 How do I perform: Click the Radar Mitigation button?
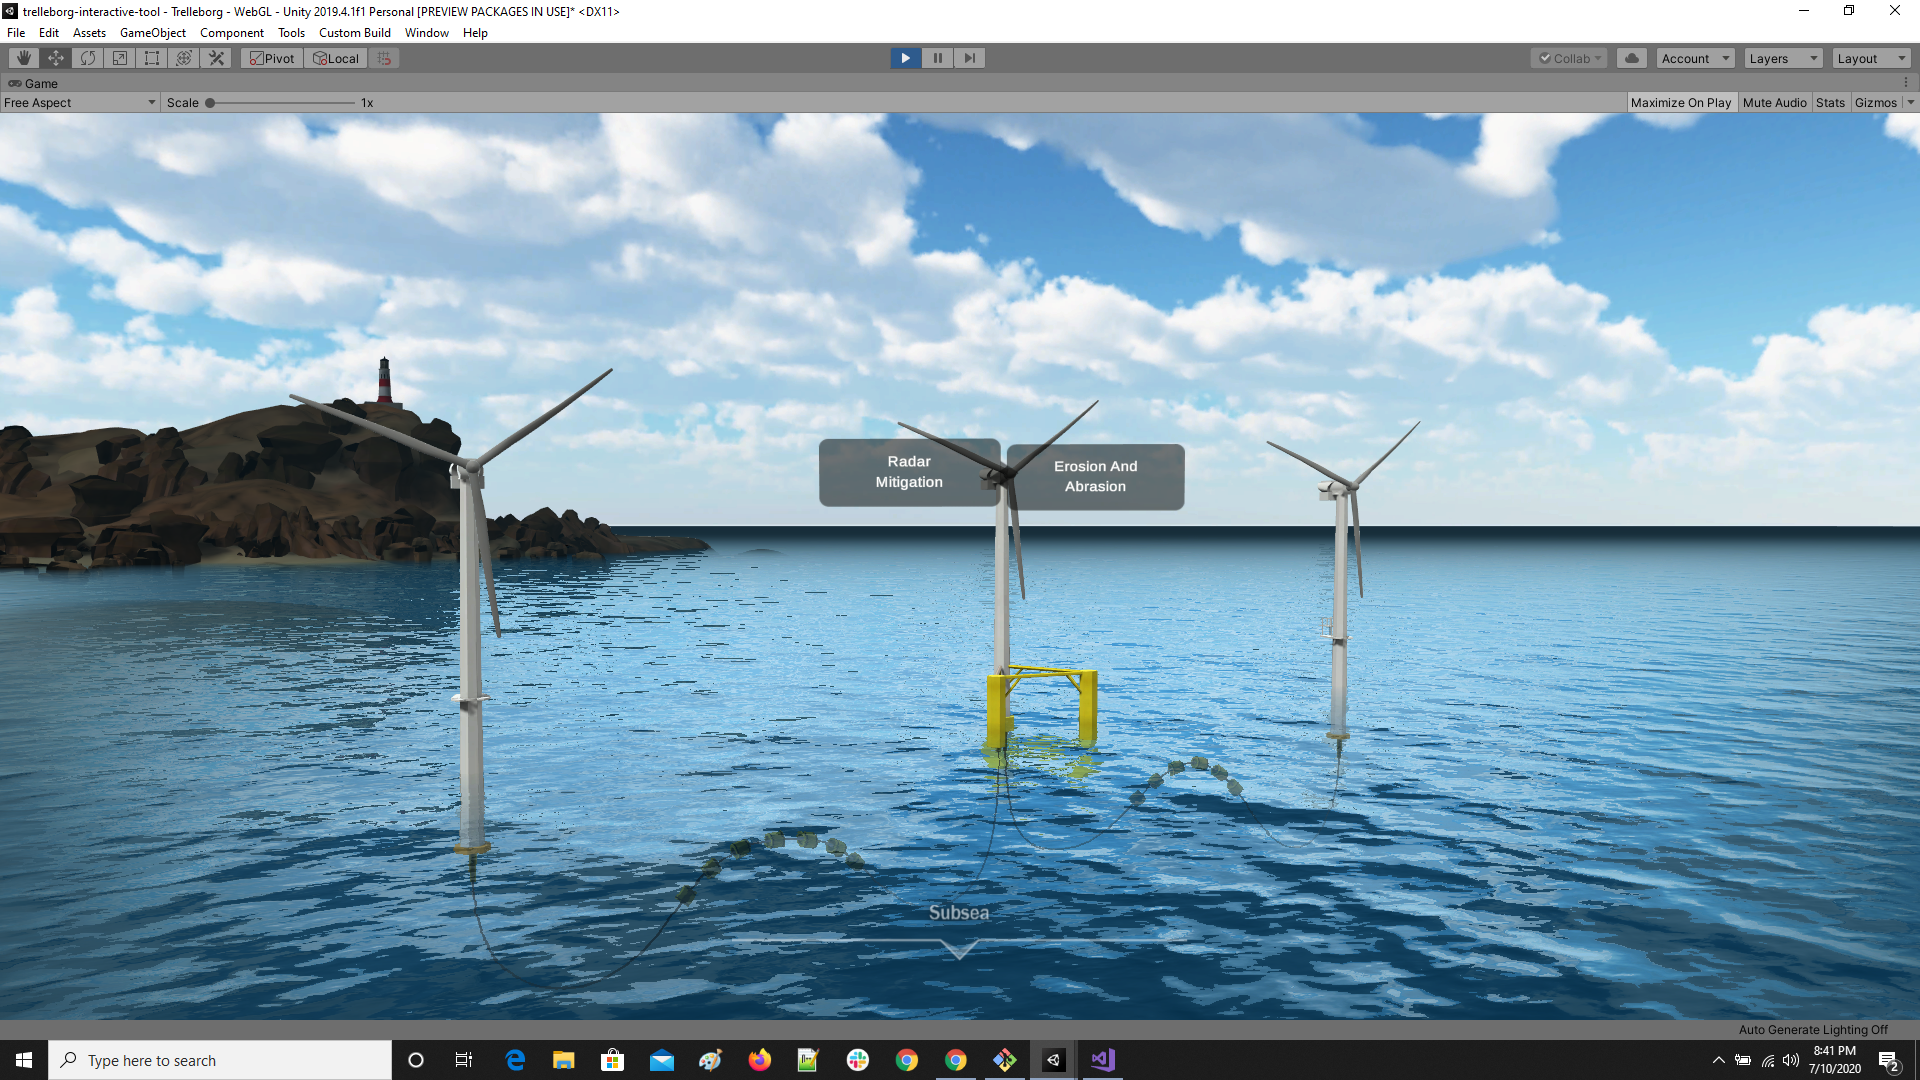908,472
